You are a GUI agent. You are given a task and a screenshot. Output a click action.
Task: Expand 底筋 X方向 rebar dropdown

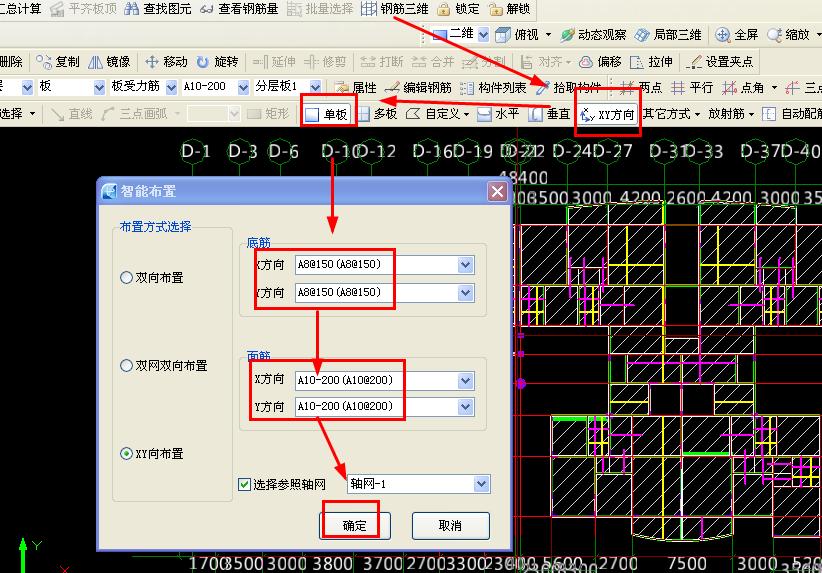click(466, 265)
